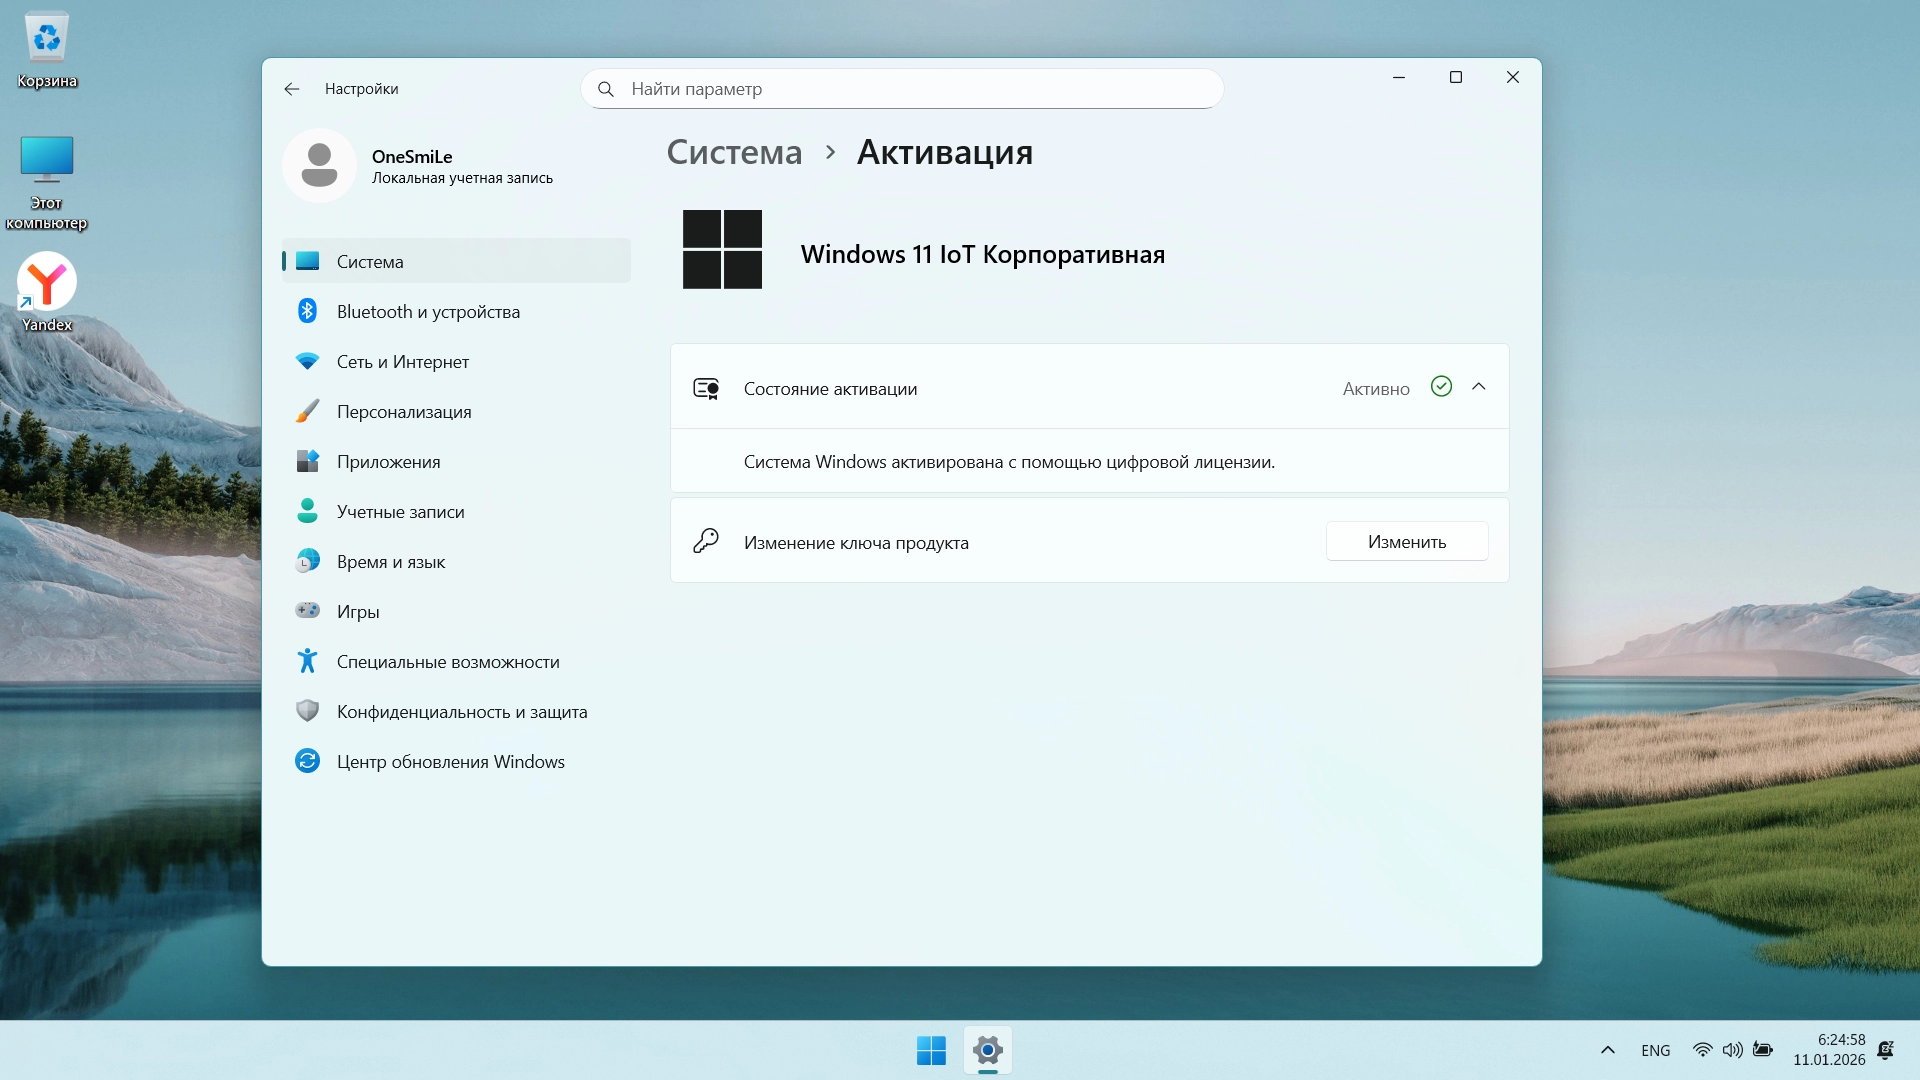The height and width of the screenshot is (1080, 1920).
Task: Collapse the Состояние активации section chevron
Action: 1479,387
